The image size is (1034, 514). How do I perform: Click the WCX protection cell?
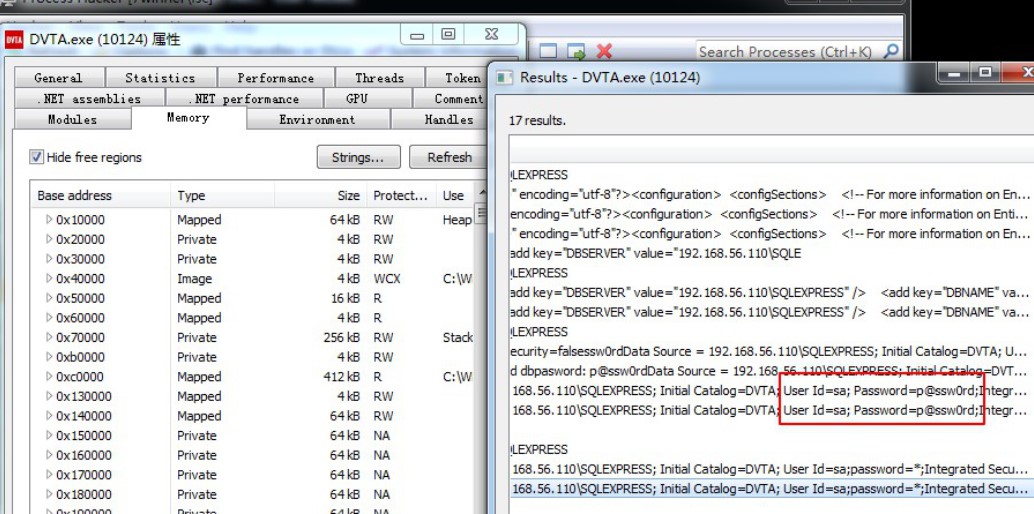point(386,278)
